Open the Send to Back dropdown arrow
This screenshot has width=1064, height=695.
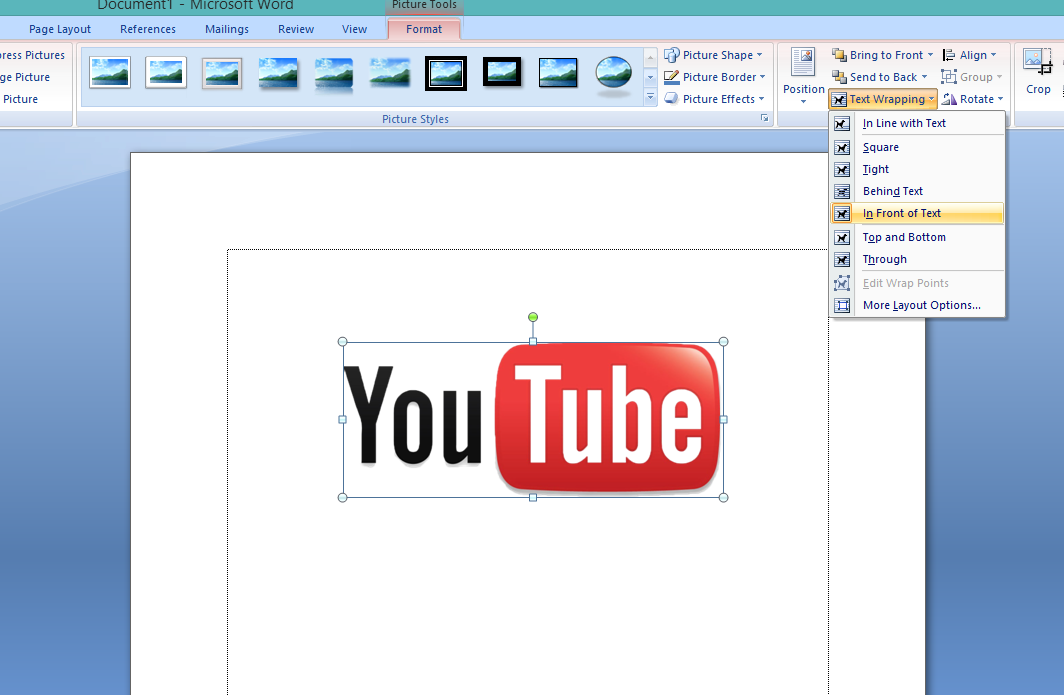pyautogui.click(x=924, y=77)
